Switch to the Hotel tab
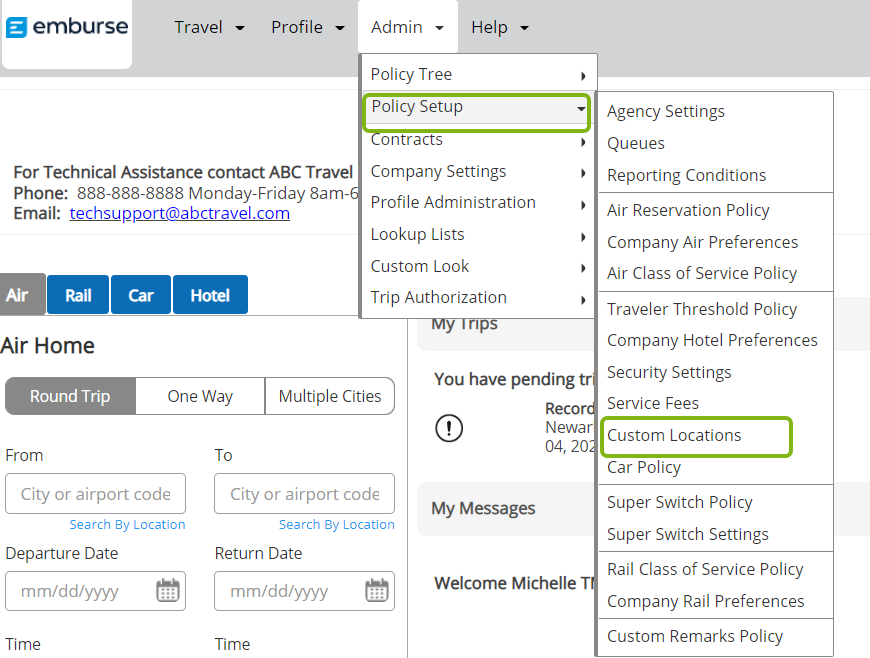Image resolution: width=870 pixels, height=658 pixels. [x=210, y=295]
